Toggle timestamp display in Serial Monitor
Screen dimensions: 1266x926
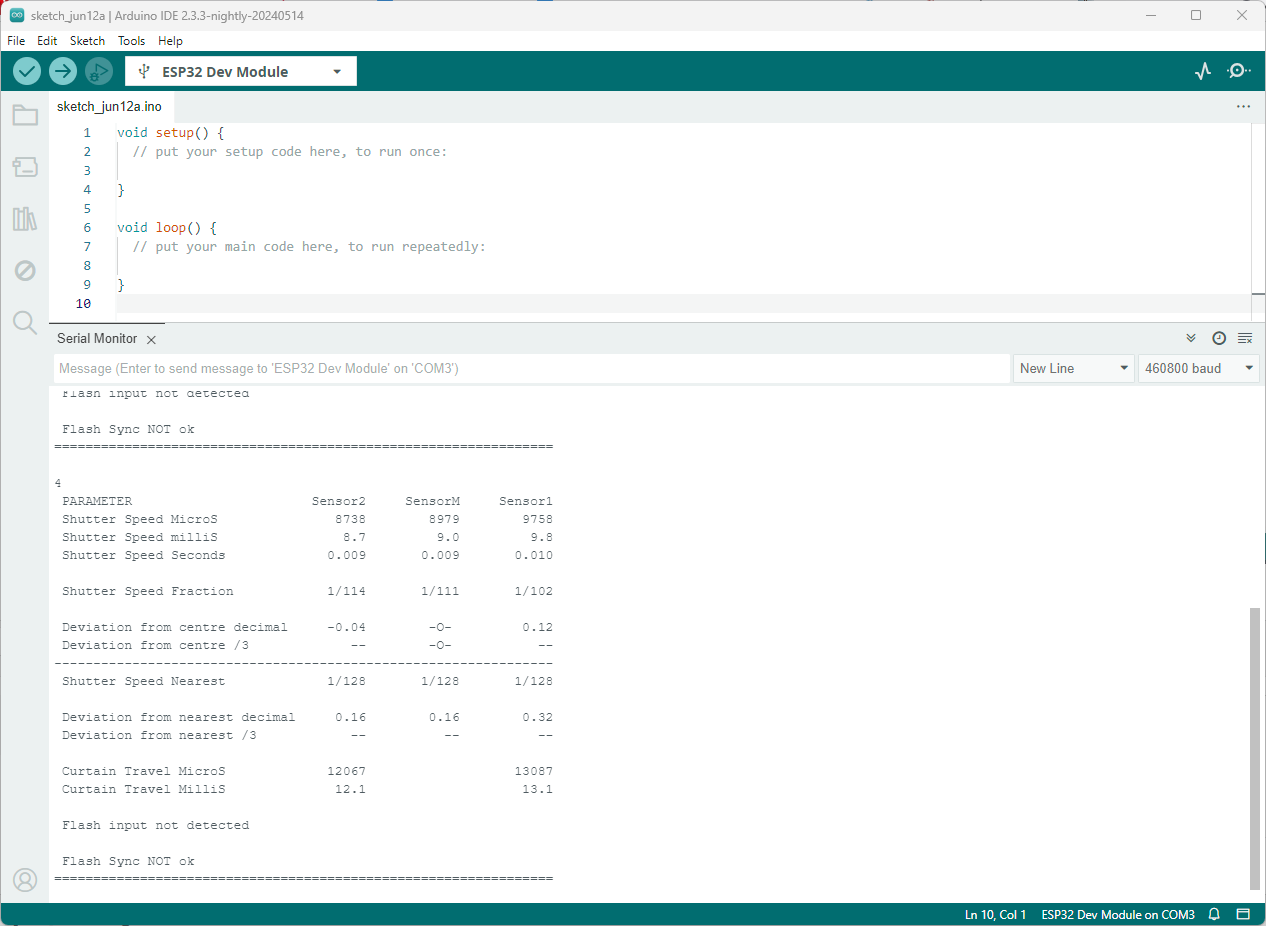1218,338
